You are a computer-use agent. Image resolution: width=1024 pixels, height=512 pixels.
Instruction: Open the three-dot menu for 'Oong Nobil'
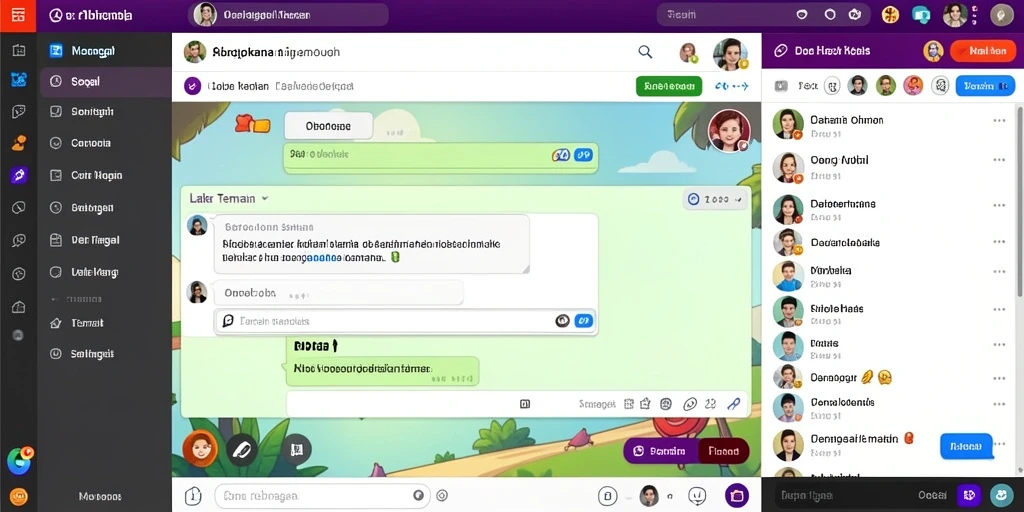coord(999,160)
